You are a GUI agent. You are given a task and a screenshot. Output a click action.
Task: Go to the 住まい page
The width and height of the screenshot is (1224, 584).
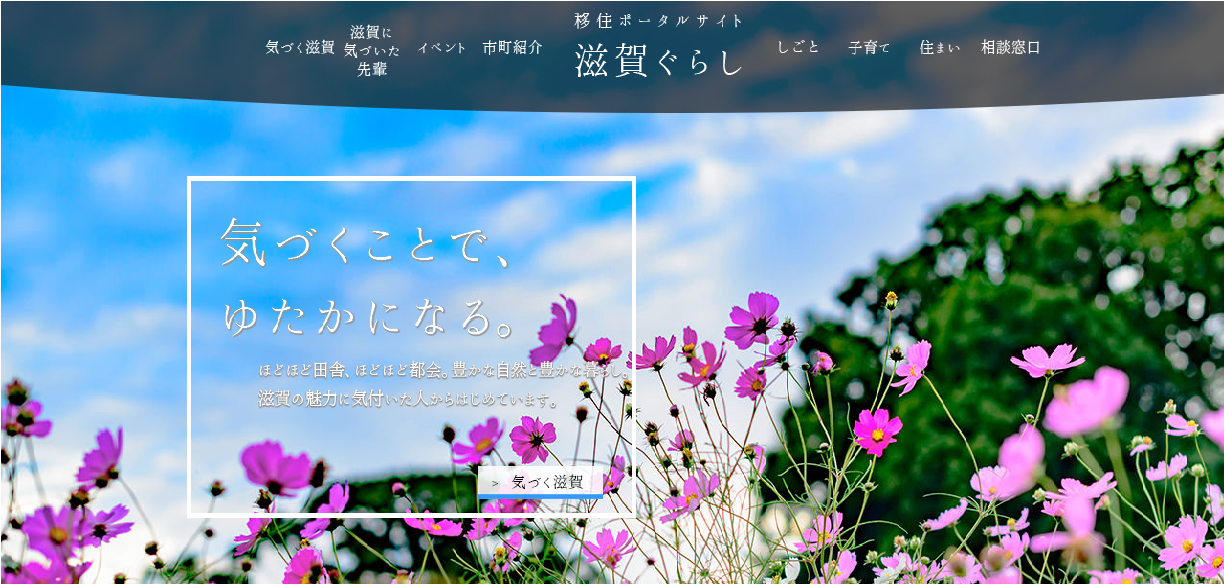(940, 47)
